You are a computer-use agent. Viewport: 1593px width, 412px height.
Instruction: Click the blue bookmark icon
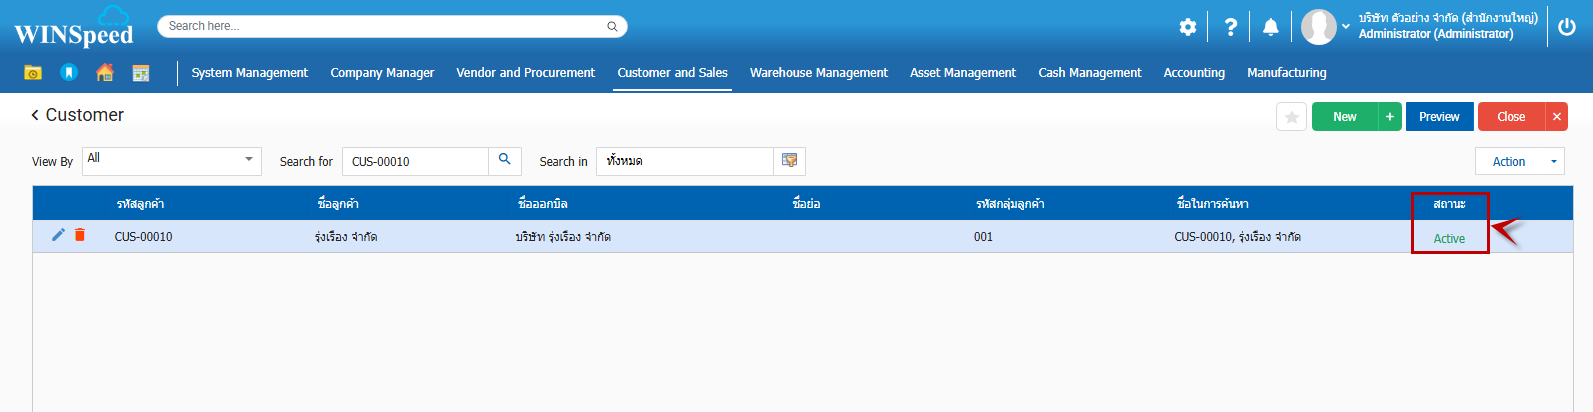click(68, 73)
